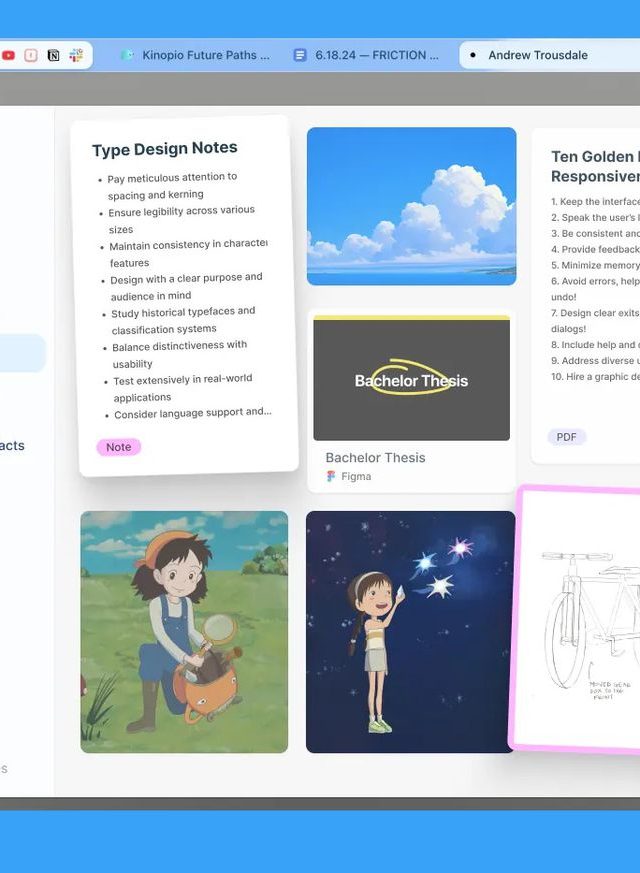Select the bicycle sketch card
The height and width of the screenshot is (873, 640).
click(580, 618)
